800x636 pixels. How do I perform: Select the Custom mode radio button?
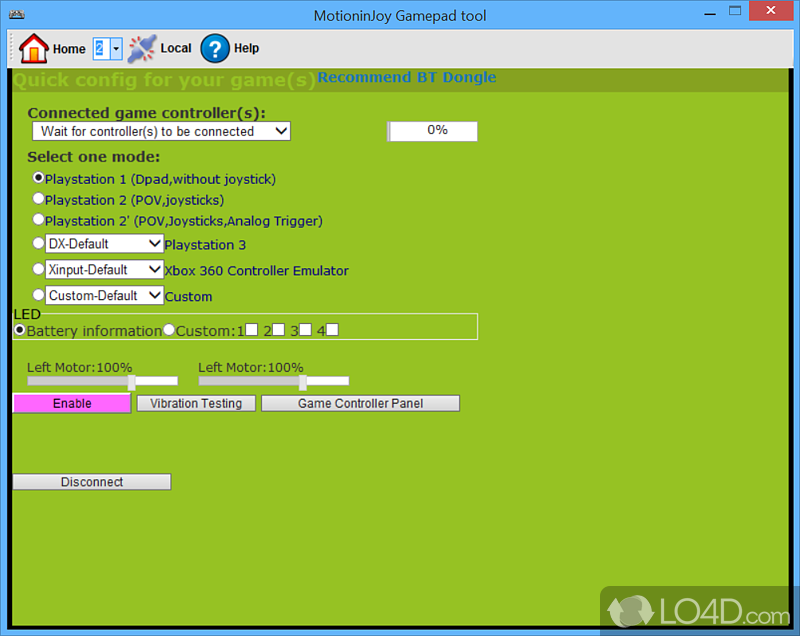coord(38,295)
